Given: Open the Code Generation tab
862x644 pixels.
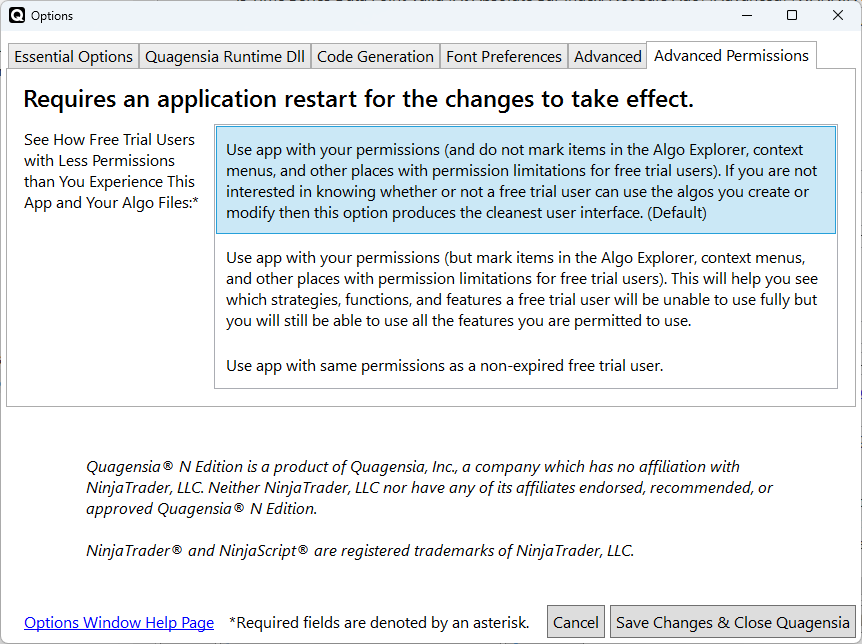Looking at the screenshot, I should click(375, 57).
